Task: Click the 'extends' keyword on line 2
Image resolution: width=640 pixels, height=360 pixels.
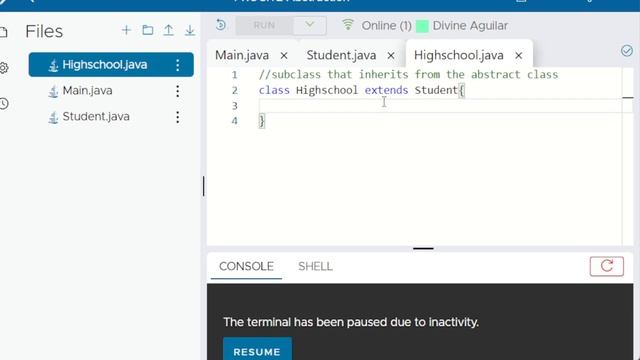Action: click(386, 90)
